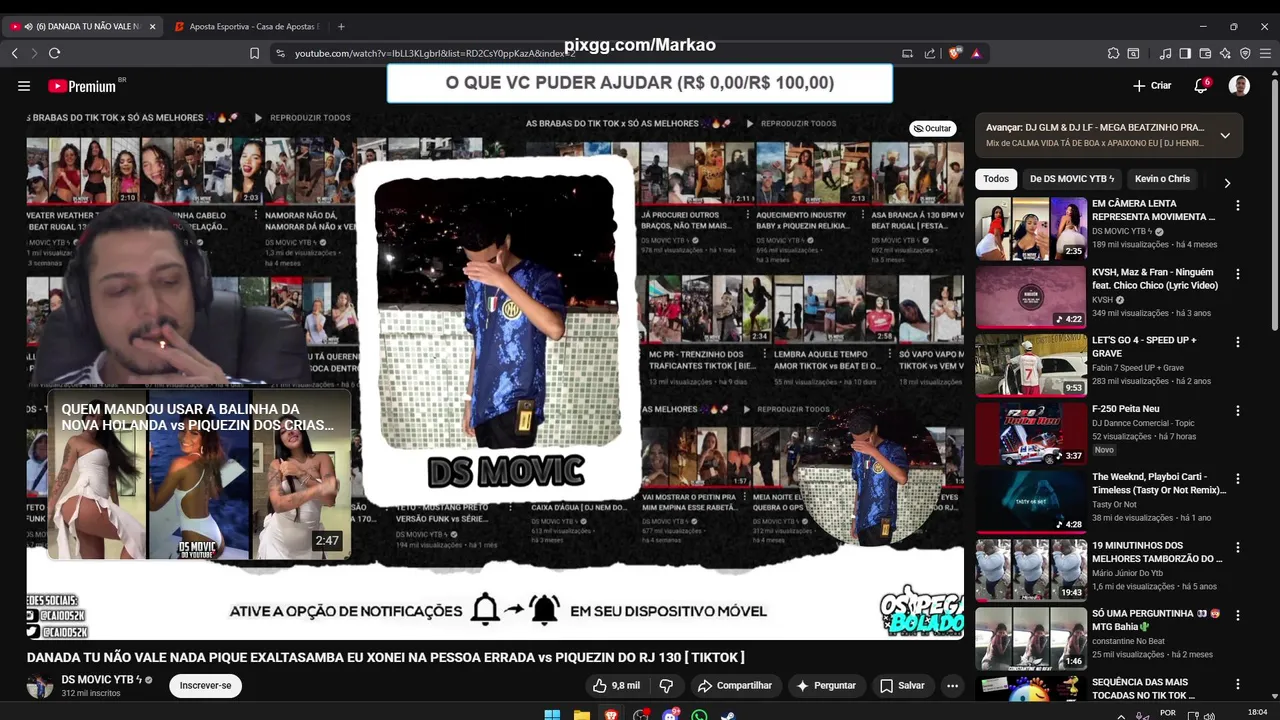Open title 'F-250 Peita Neu'
Viewport: 1280px width, 720px height.
[1126, 409]
